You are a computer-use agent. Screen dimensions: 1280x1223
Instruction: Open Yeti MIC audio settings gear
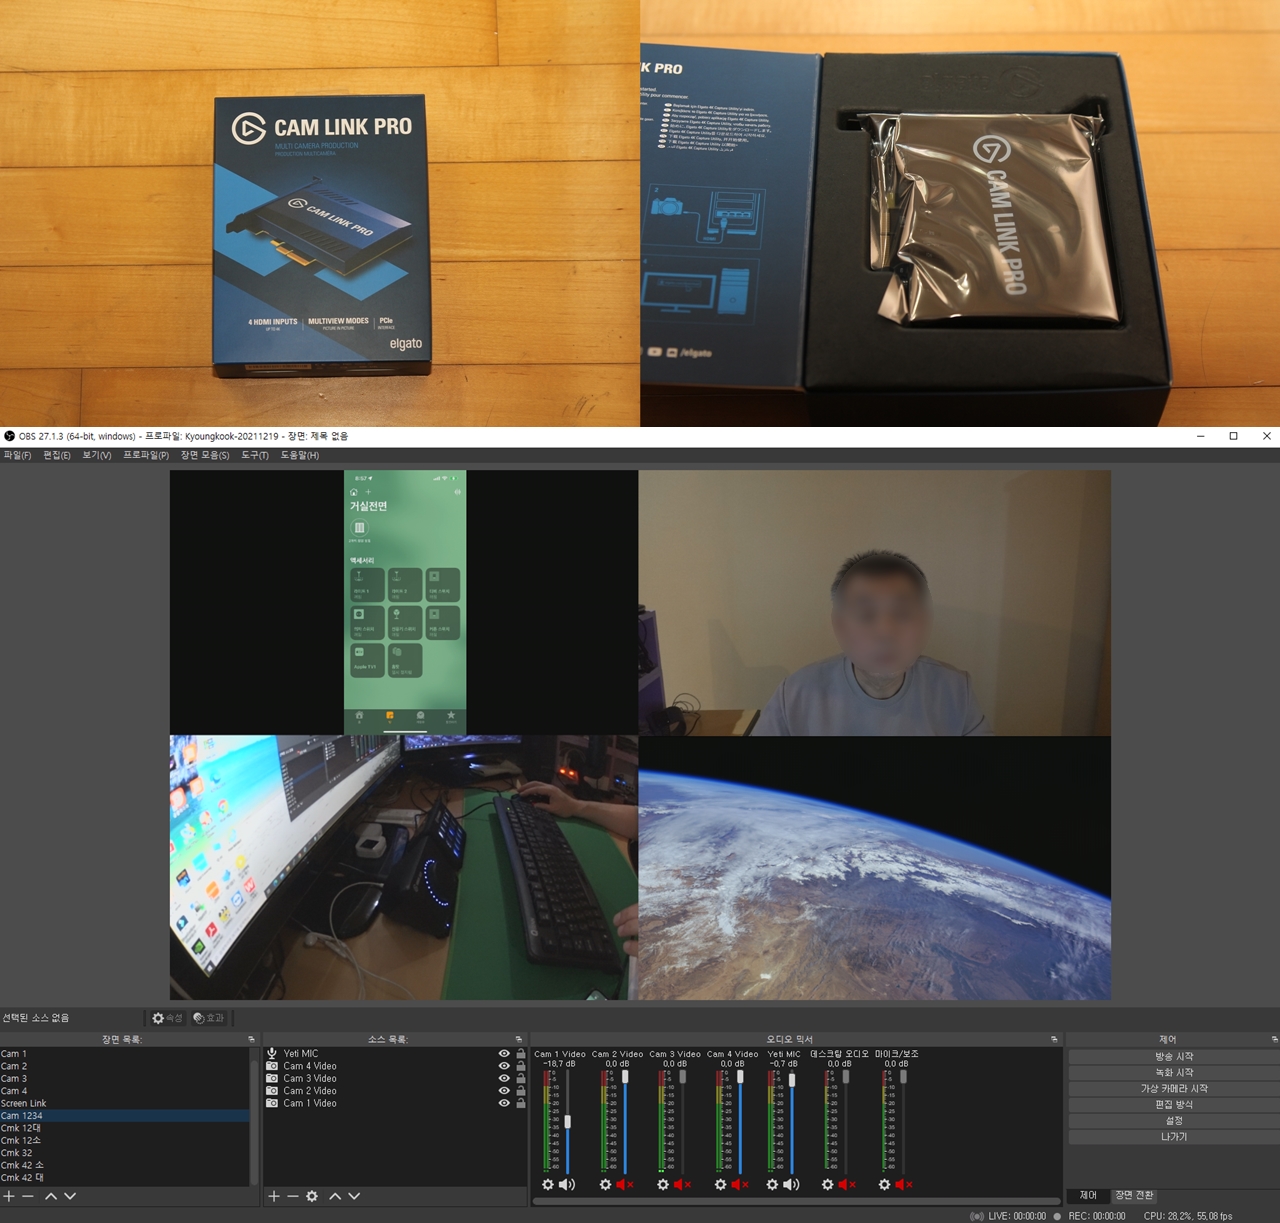coord(772,1185)
